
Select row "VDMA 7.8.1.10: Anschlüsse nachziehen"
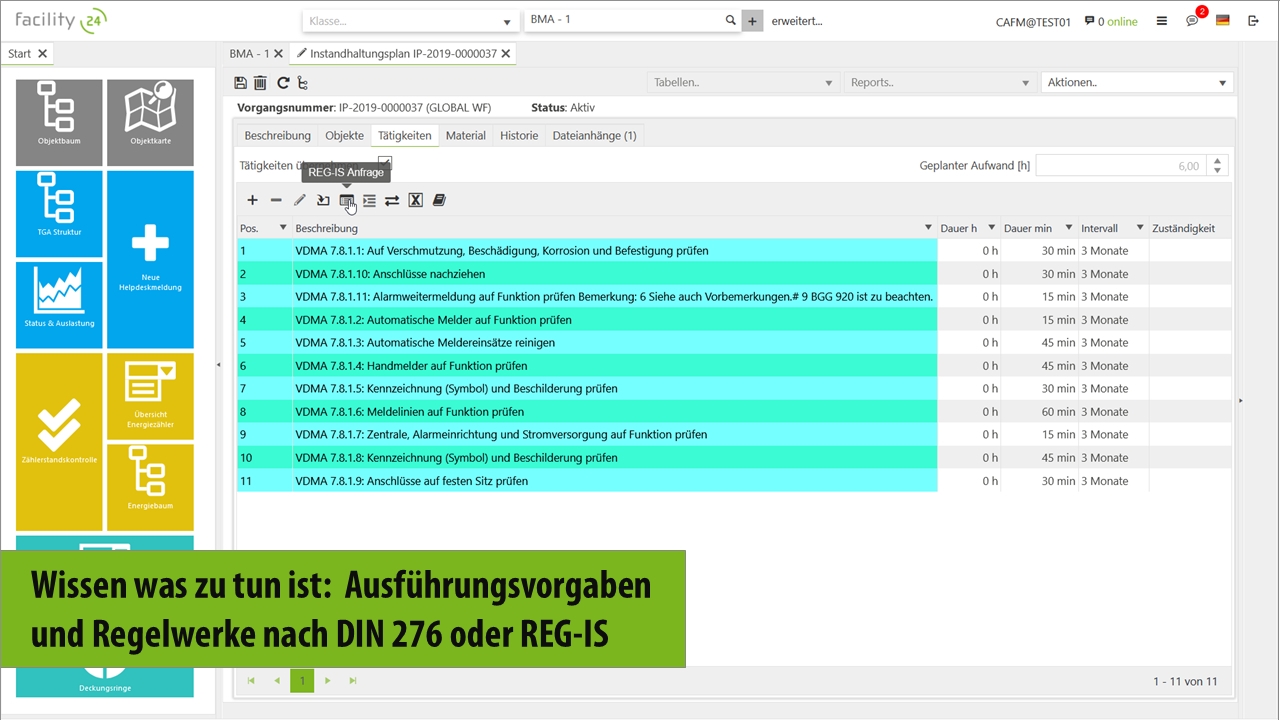click(734, 274)
